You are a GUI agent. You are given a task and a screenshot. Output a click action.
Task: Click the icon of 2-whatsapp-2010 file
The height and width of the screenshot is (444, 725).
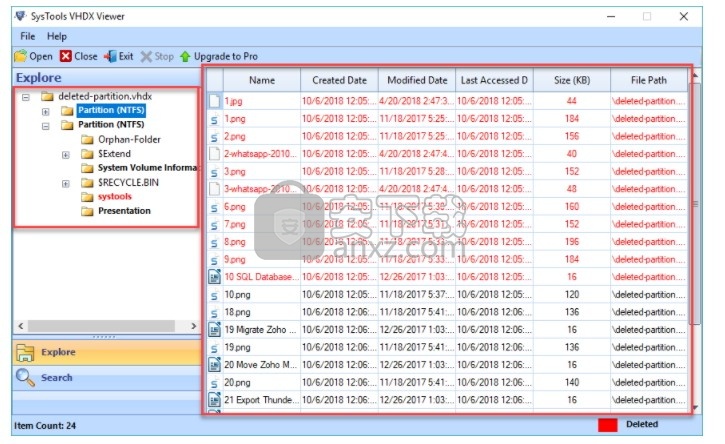point(215,154)
